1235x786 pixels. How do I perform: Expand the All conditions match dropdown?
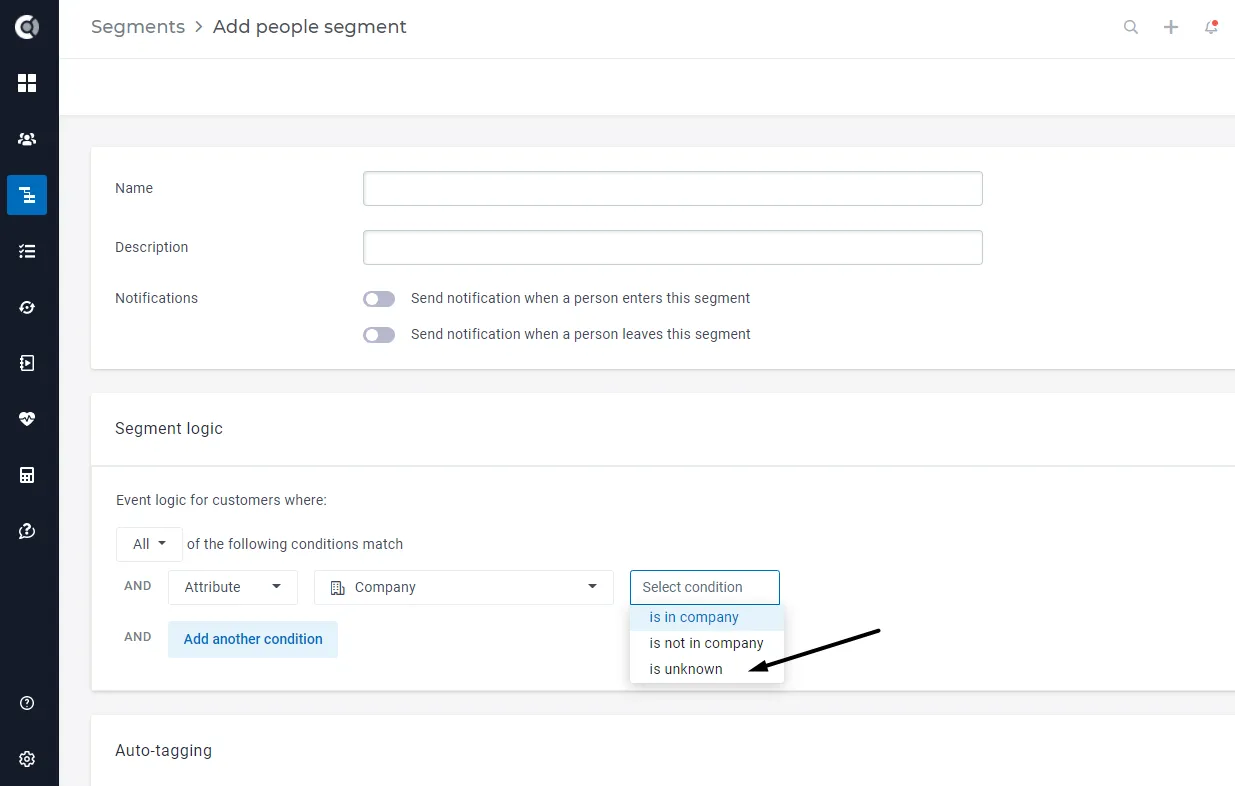[x=149, y=544]
